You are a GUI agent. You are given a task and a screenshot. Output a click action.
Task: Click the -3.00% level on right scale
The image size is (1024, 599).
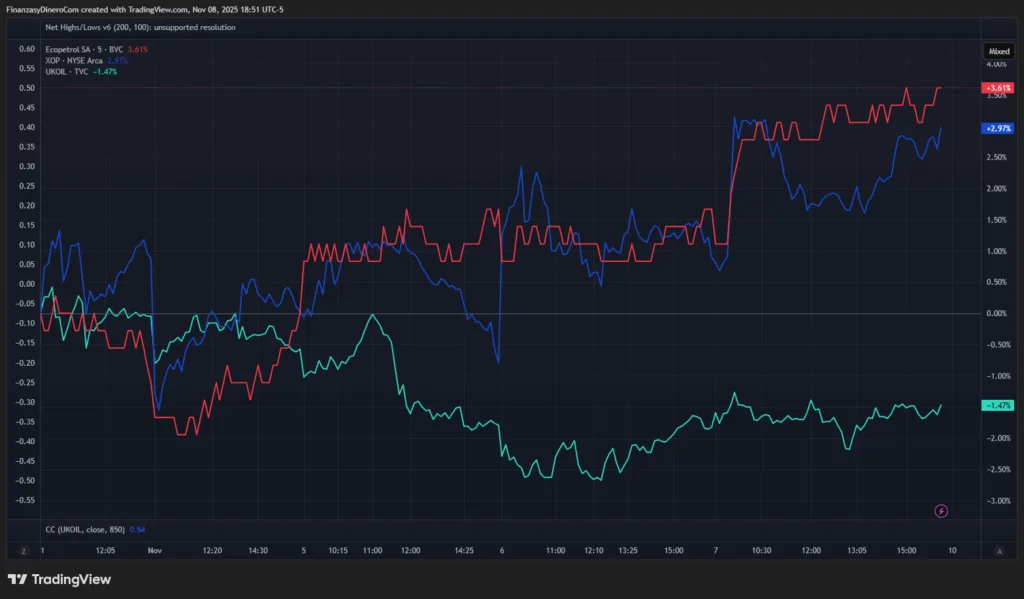(x=997, y=501)
